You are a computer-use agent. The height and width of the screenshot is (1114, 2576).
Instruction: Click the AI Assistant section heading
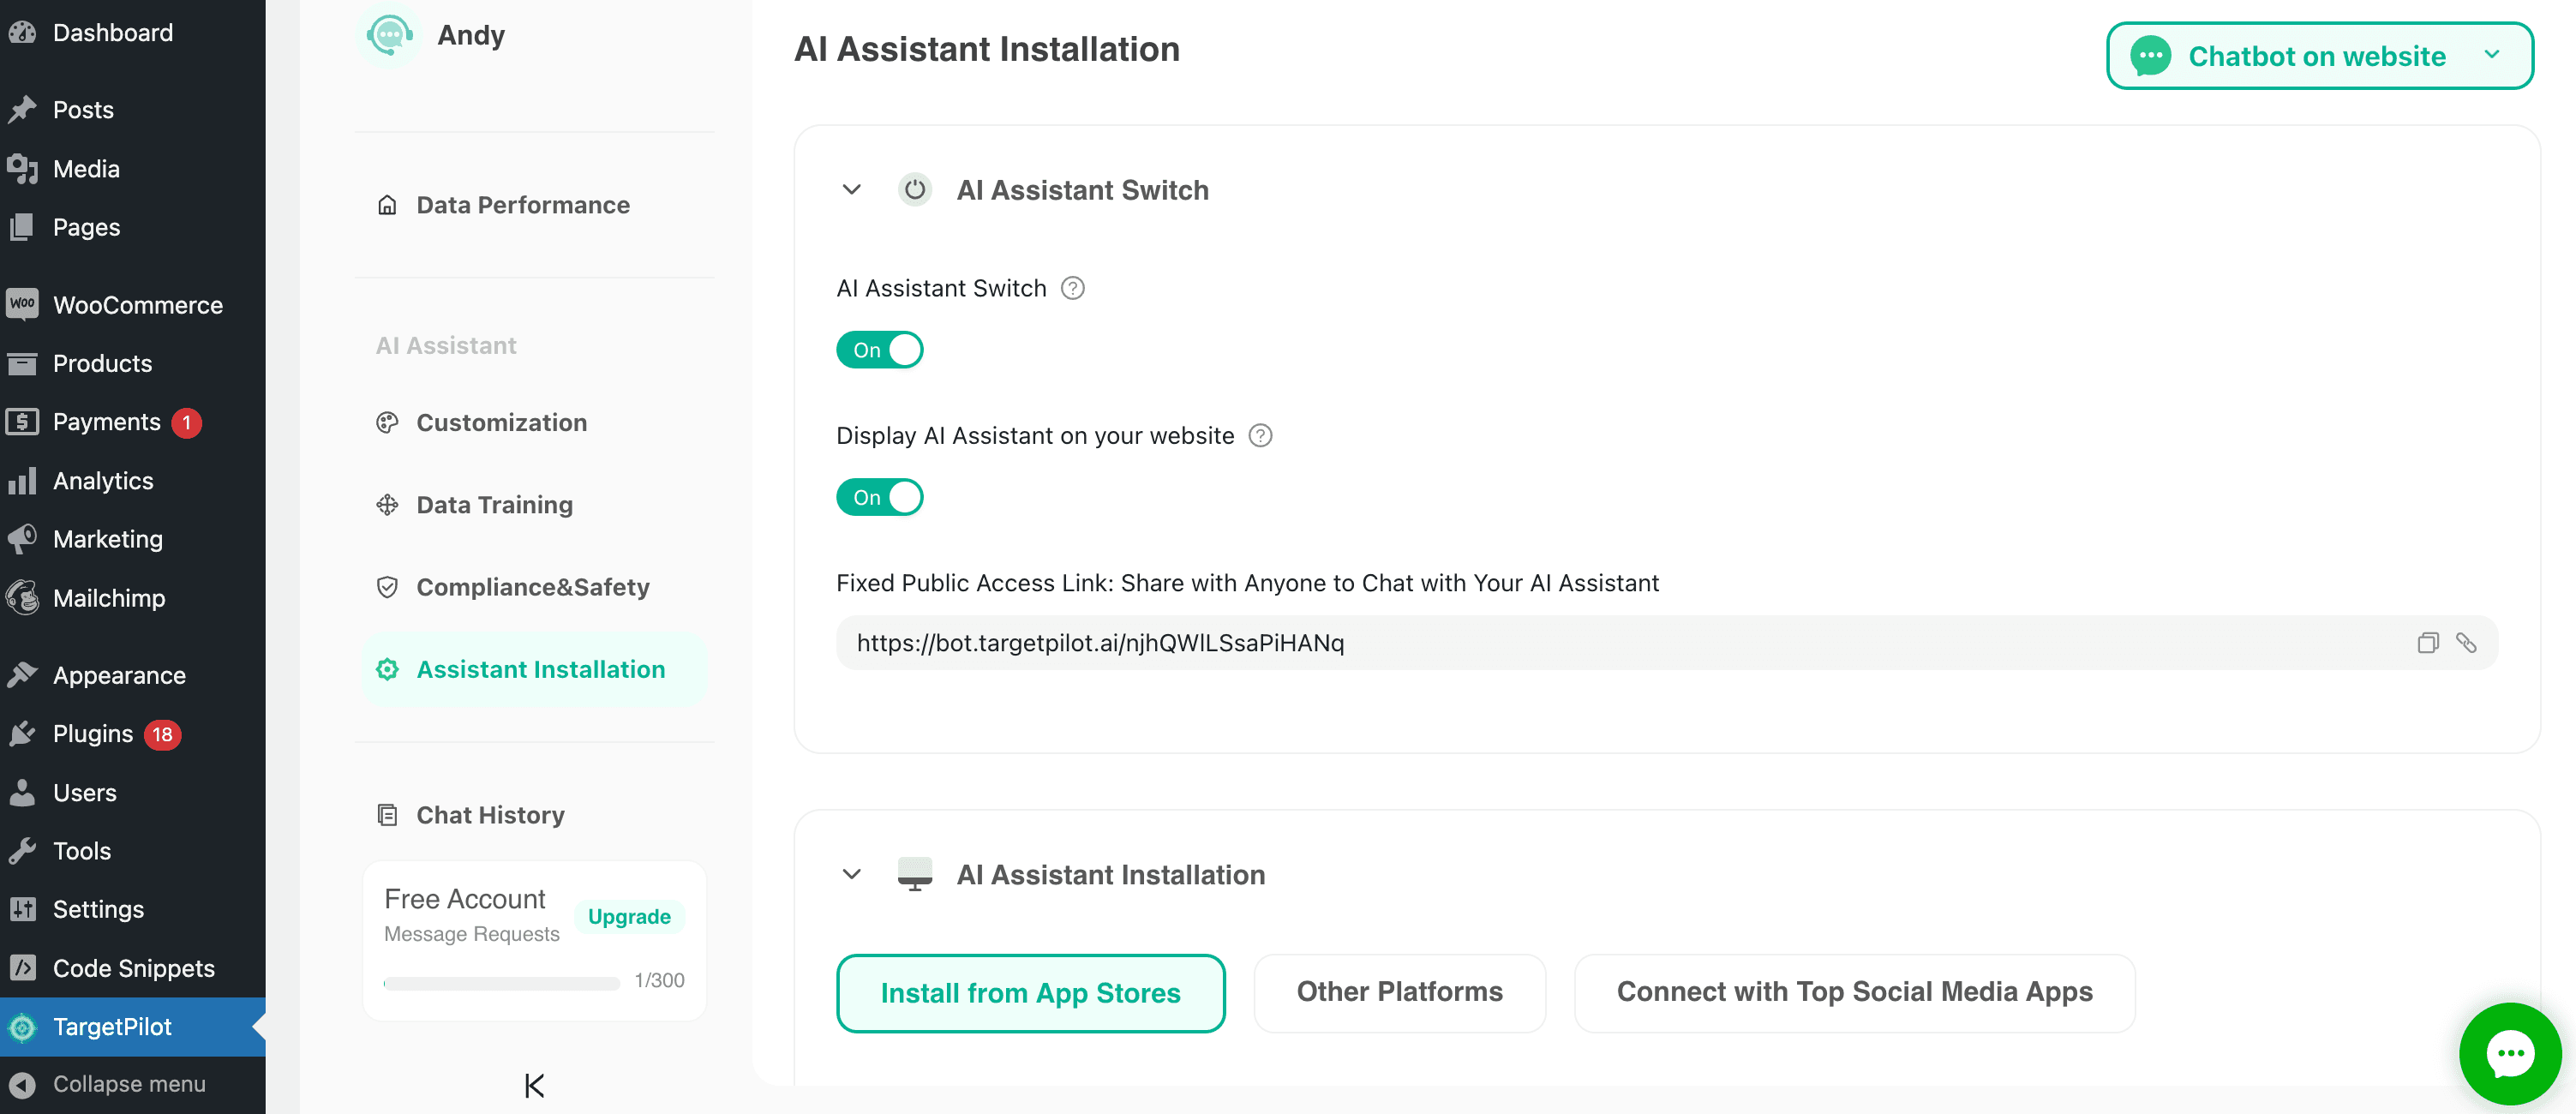pos(446,345)
